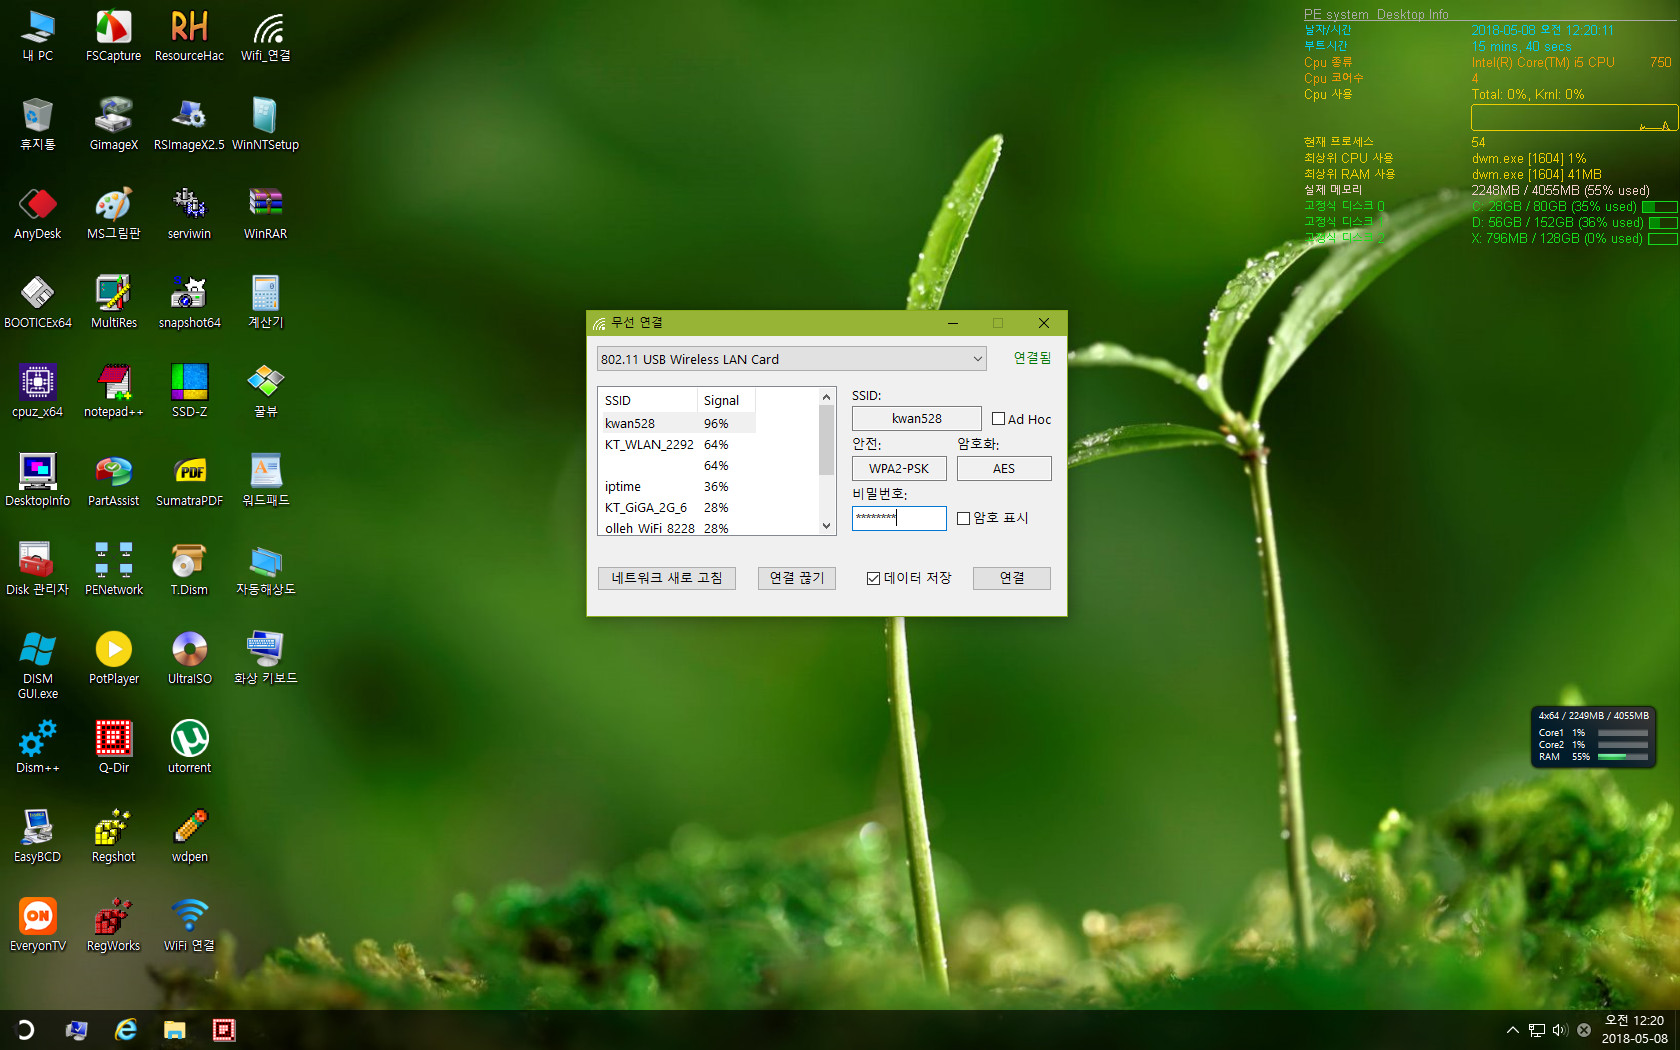Open the ResourceHac desktop icon
Image resolution: width=1680 pixels, height=1050 pixels.
pos(189,36)
